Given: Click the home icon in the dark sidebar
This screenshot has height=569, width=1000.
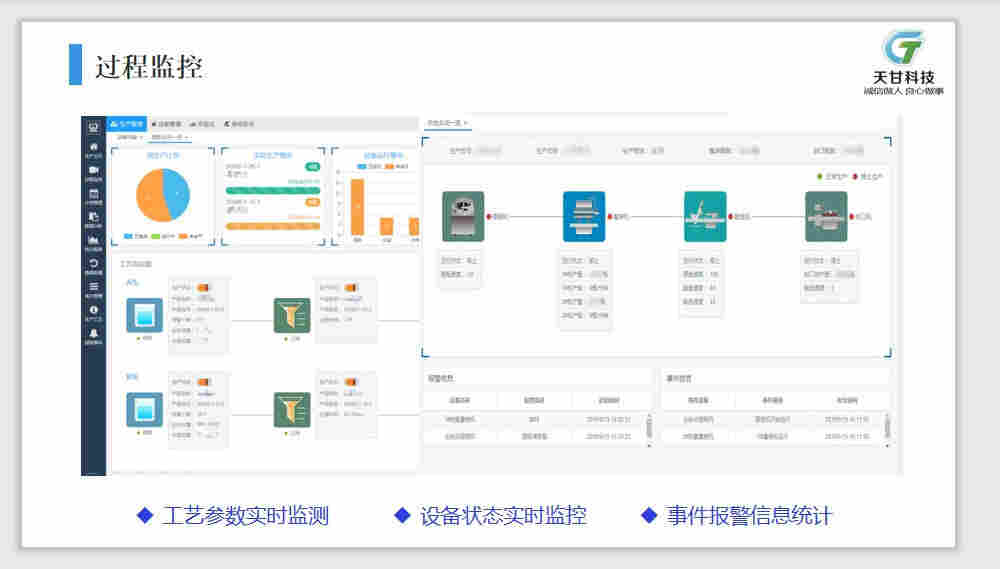Looking at the screenshot, I should point(93,147).
